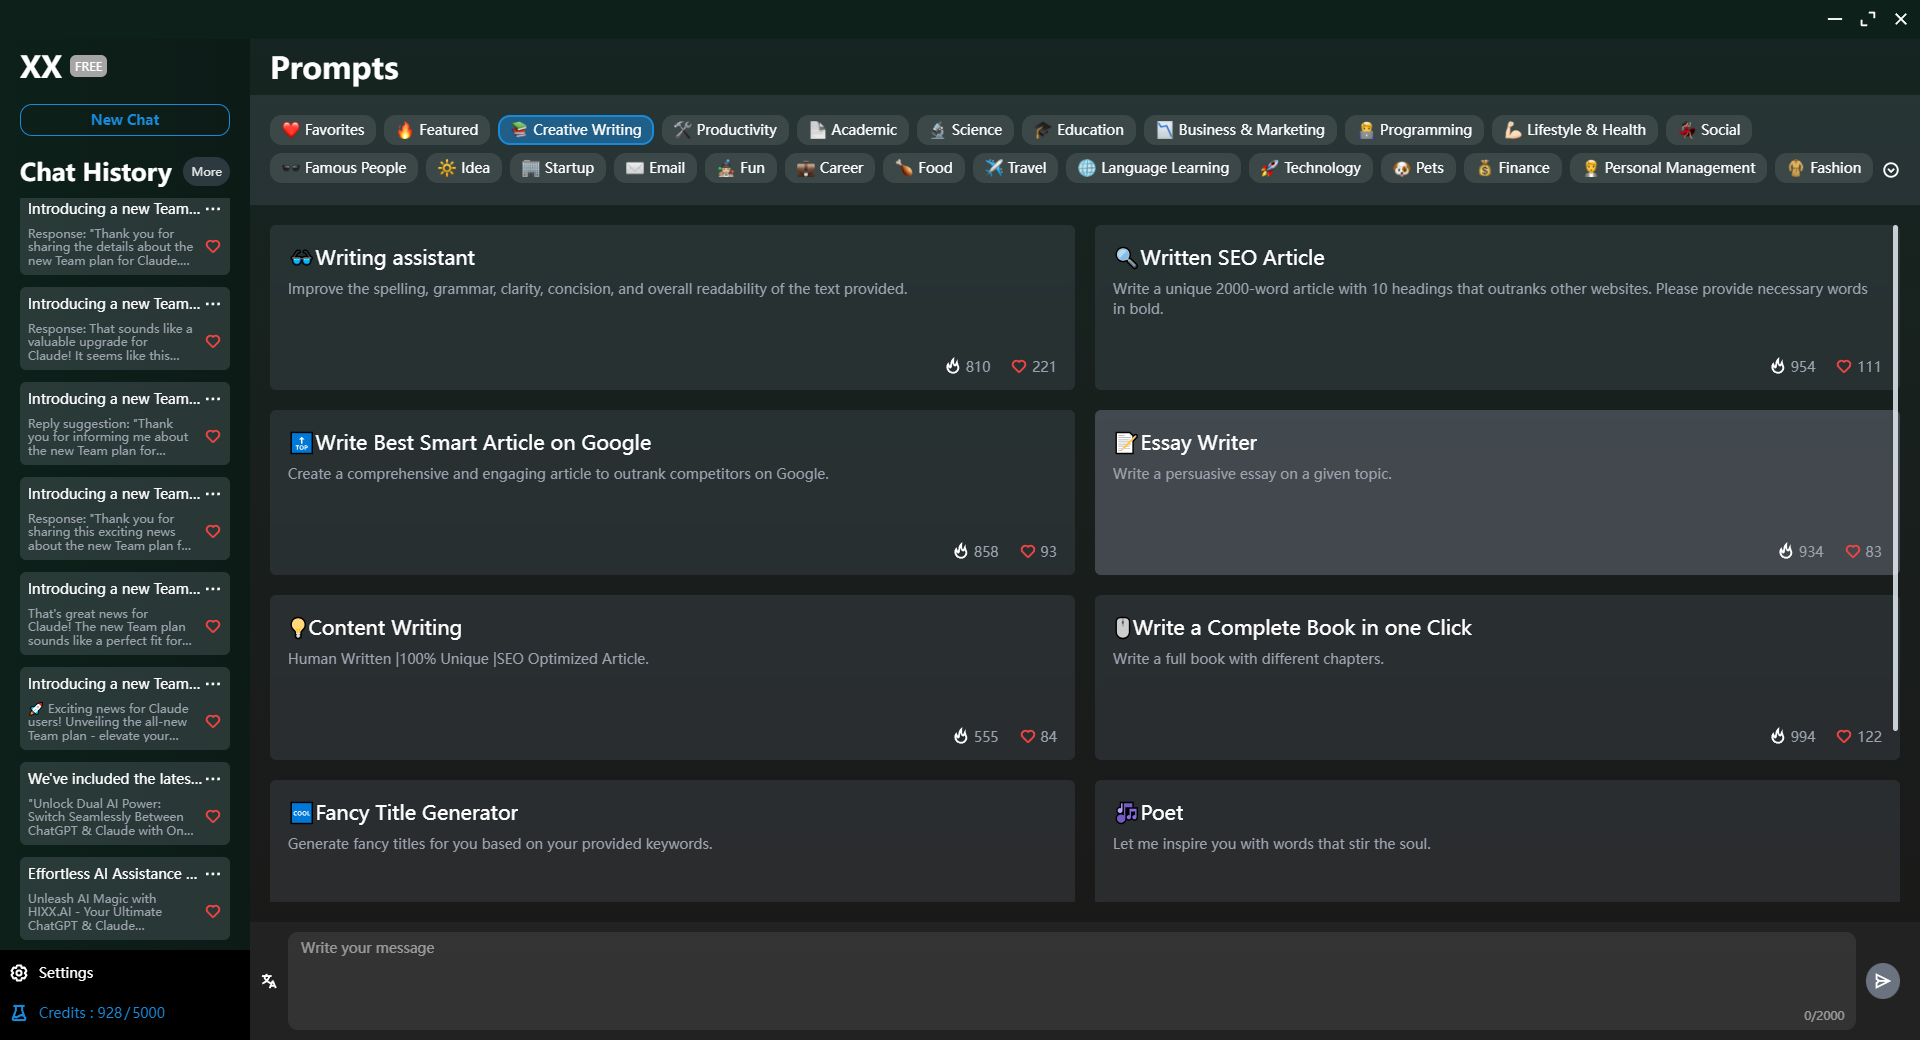
Task: Click fire icon on Content Writing card
Action: (x=961, y=736)
